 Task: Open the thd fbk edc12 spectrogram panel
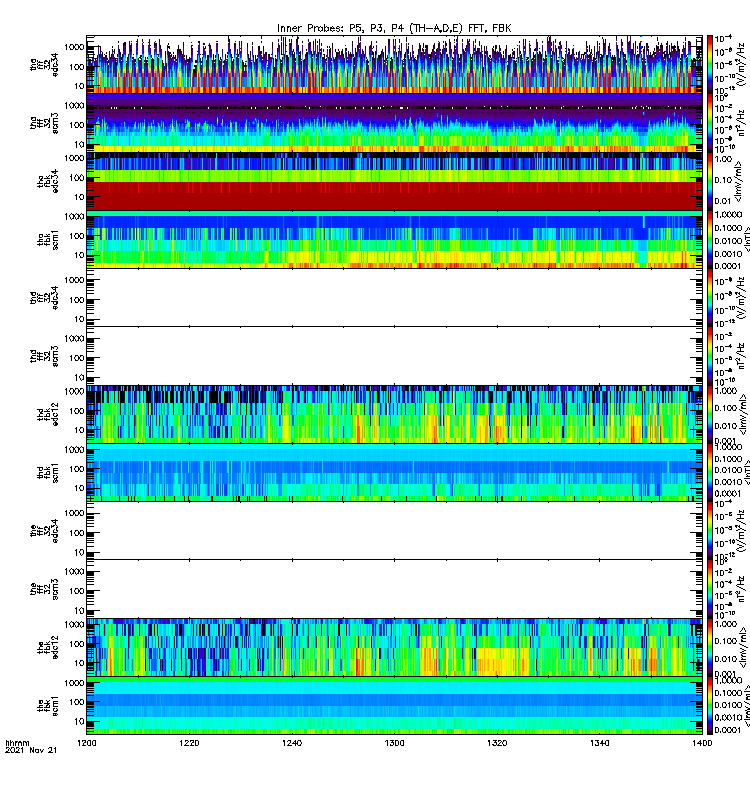click(394, 414)
